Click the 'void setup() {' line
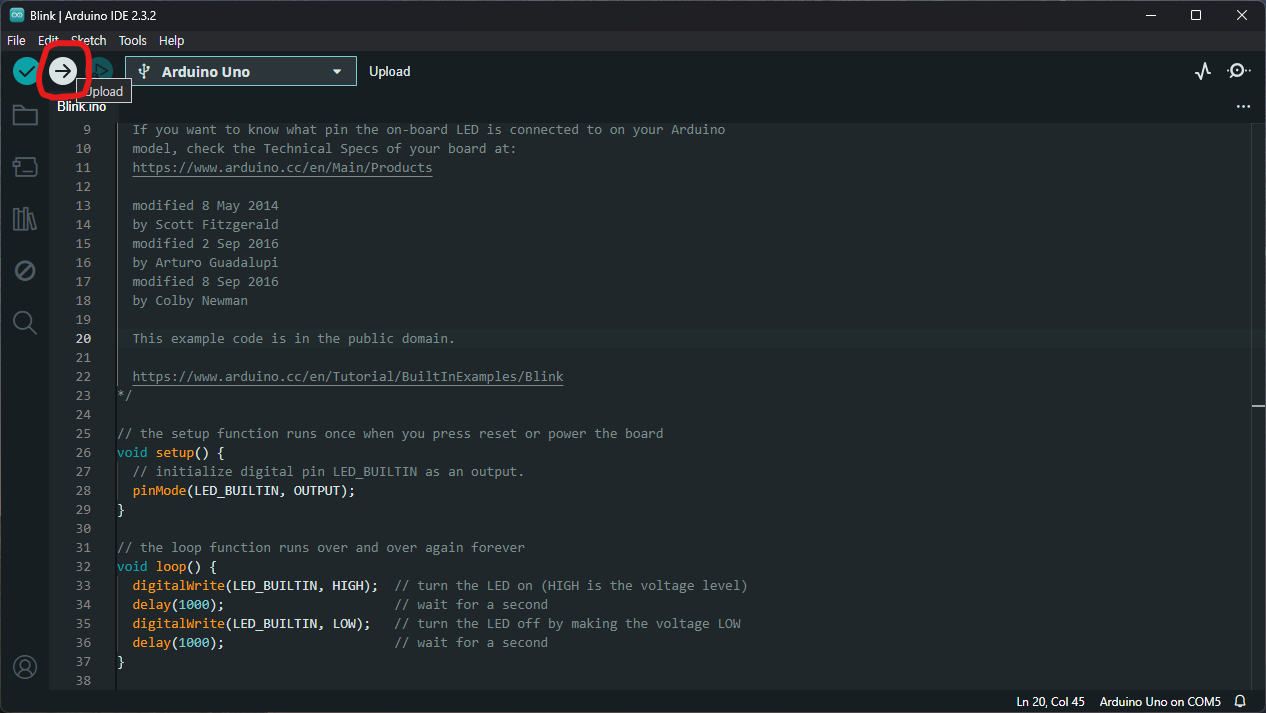The image size is (1266, 713). pos(171,453)
